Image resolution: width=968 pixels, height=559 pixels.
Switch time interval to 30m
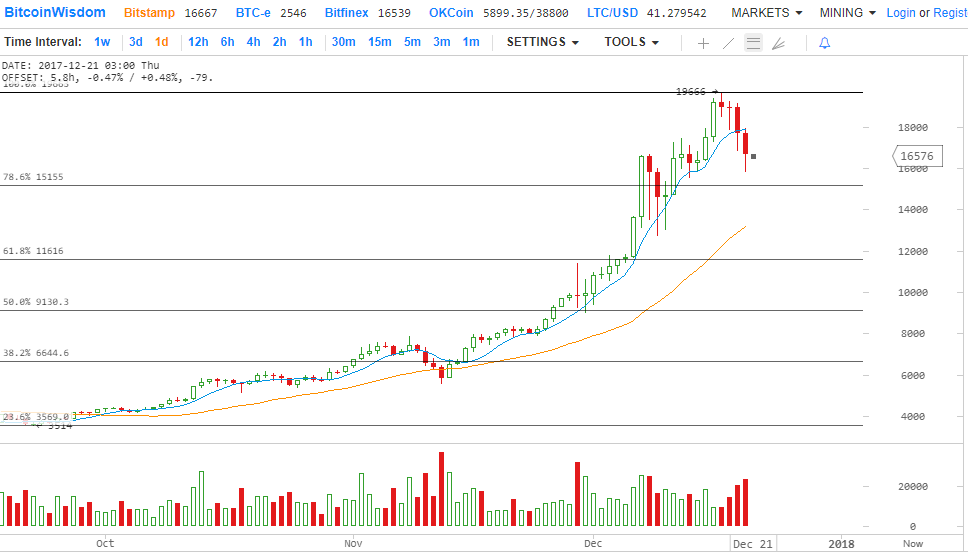coord(343,42)
